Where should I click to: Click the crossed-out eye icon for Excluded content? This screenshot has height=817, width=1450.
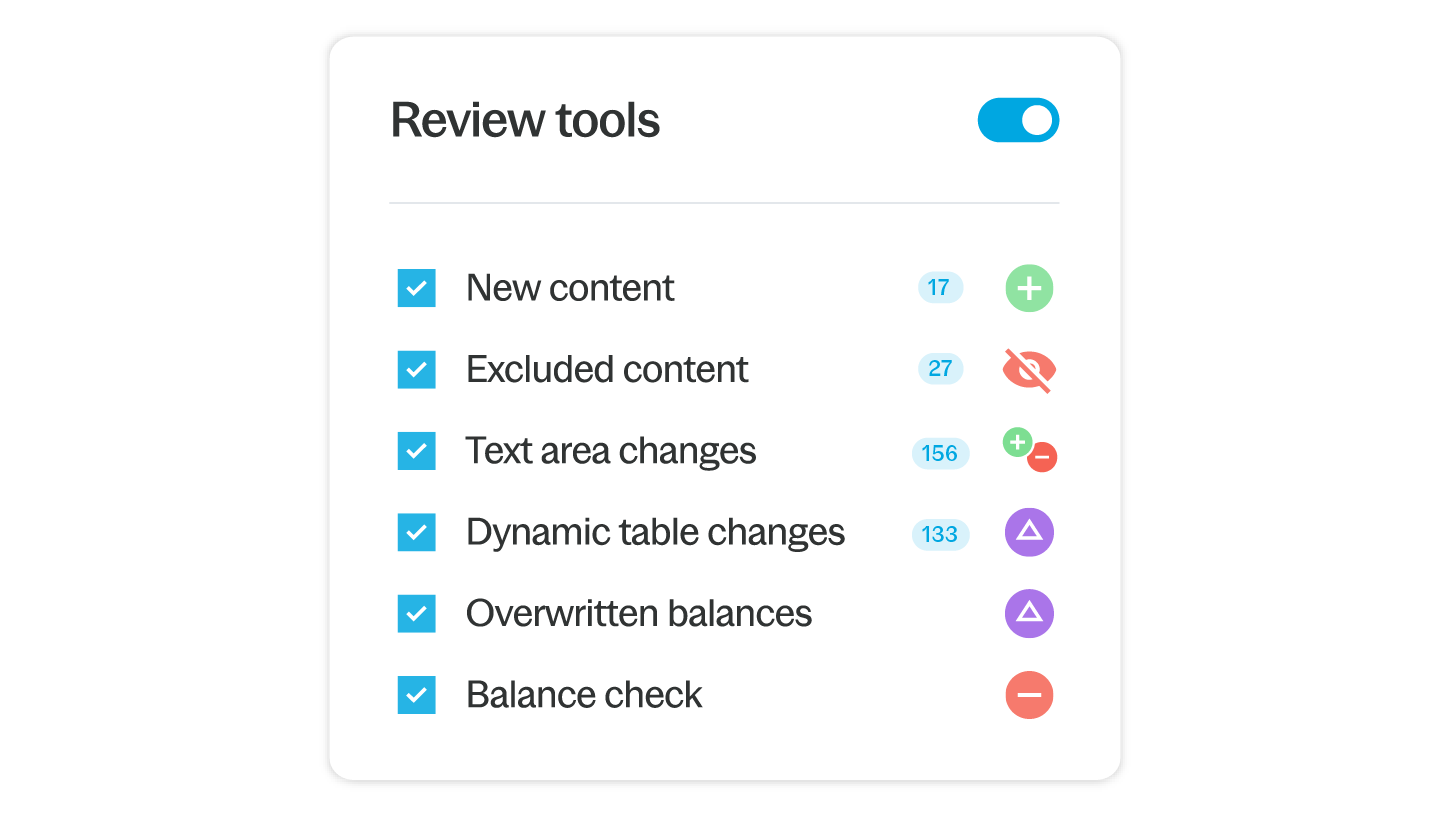coord(1029,371)
